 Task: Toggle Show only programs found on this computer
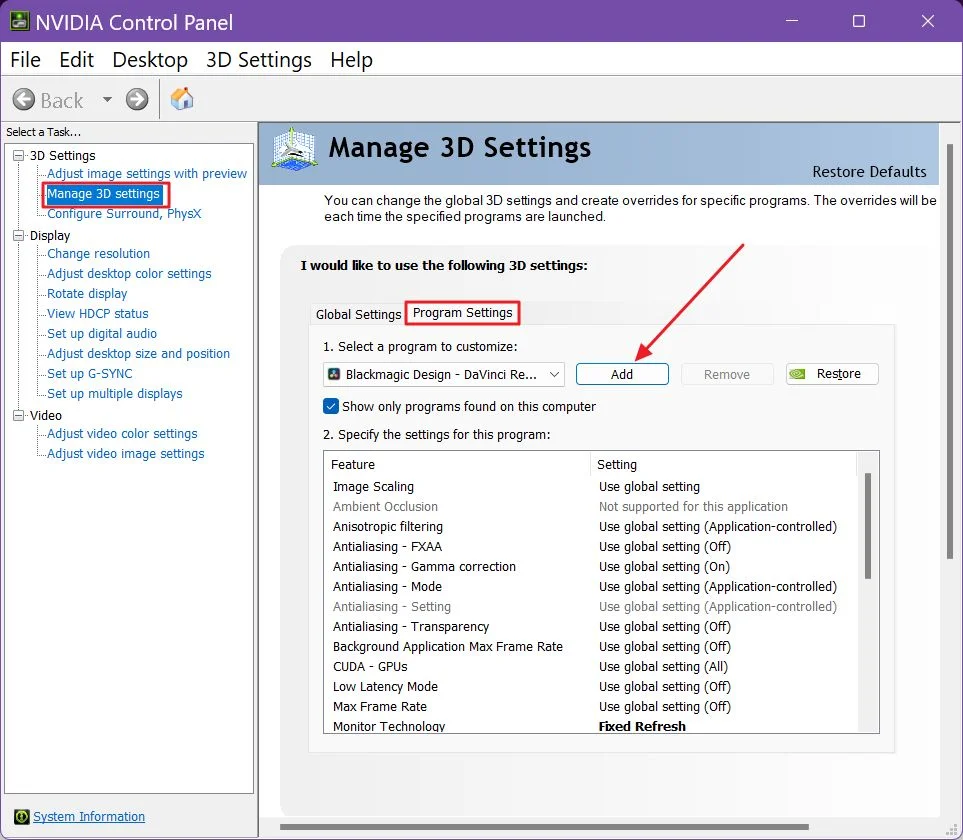point(330,406)
